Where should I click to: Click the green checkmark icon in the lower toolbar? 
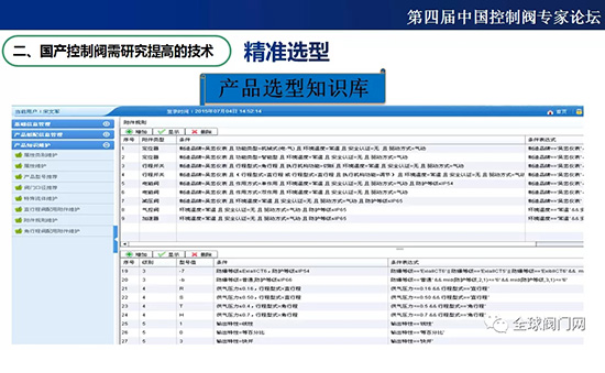click(x=162, y=255)
